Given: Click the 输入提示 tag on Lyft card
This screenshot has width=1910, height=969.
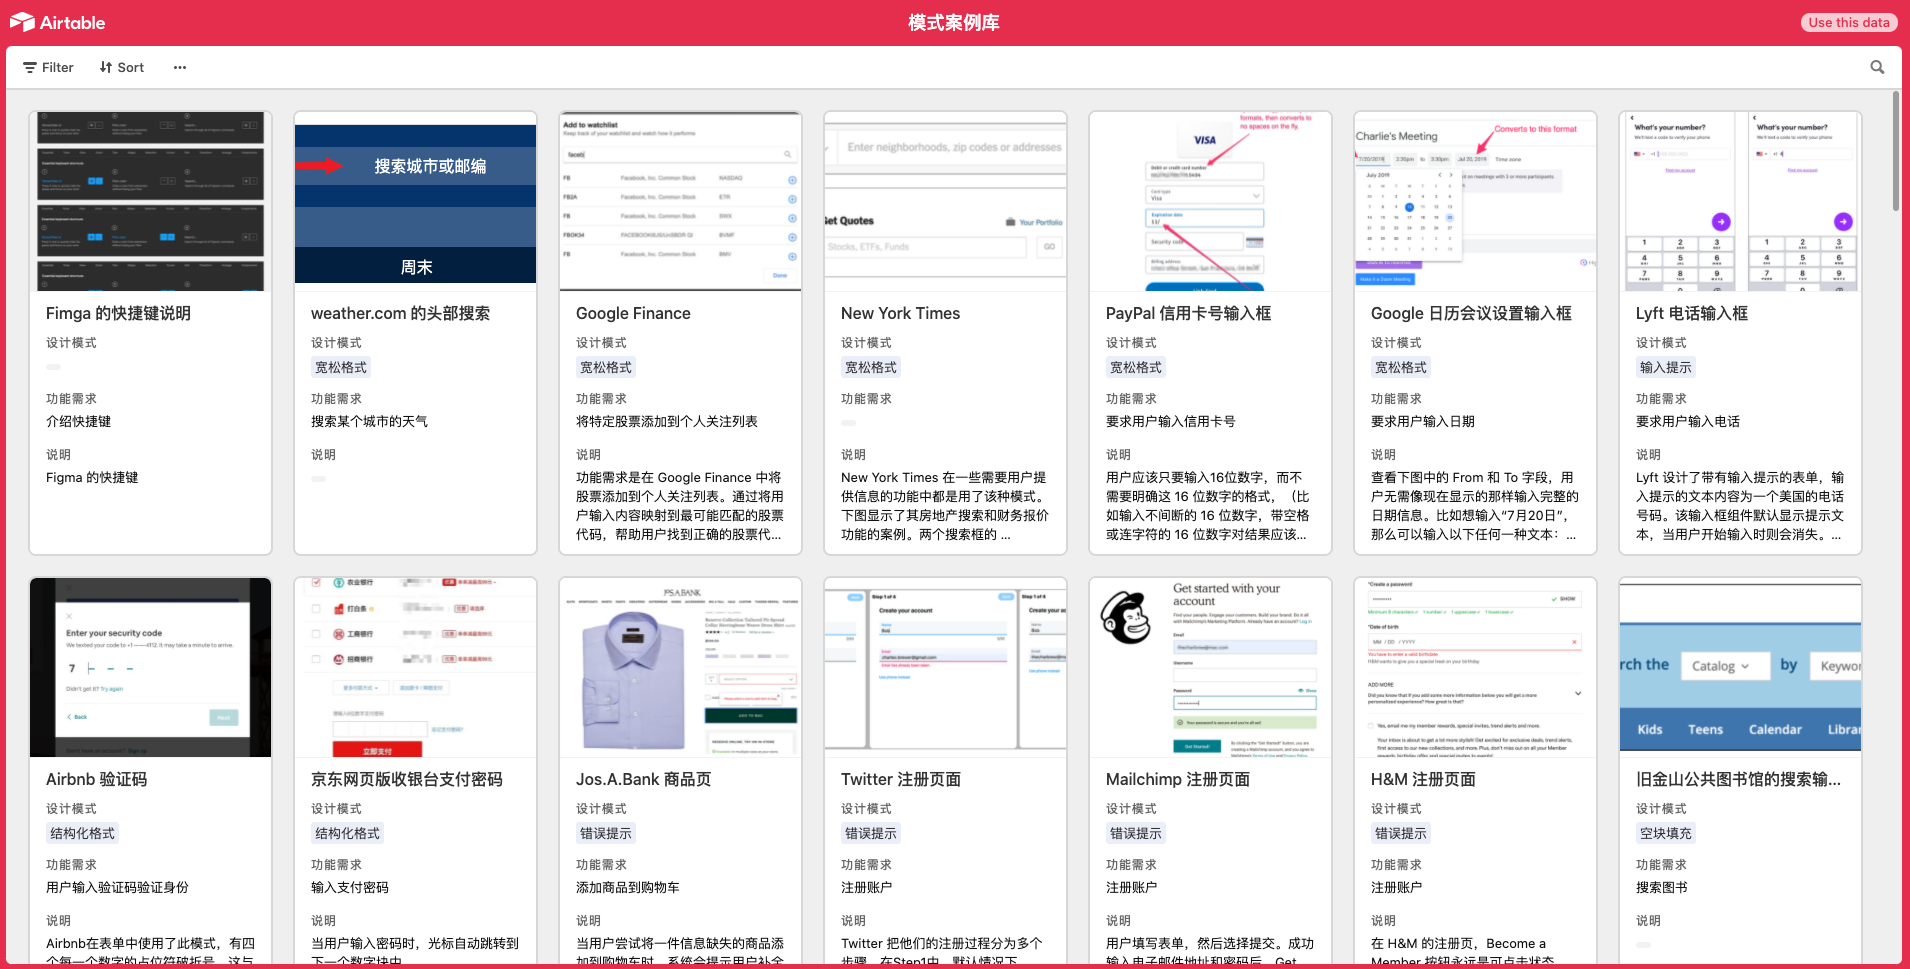Looking at the screenshot, I should pyautogui.click(x=1666, y=367).
